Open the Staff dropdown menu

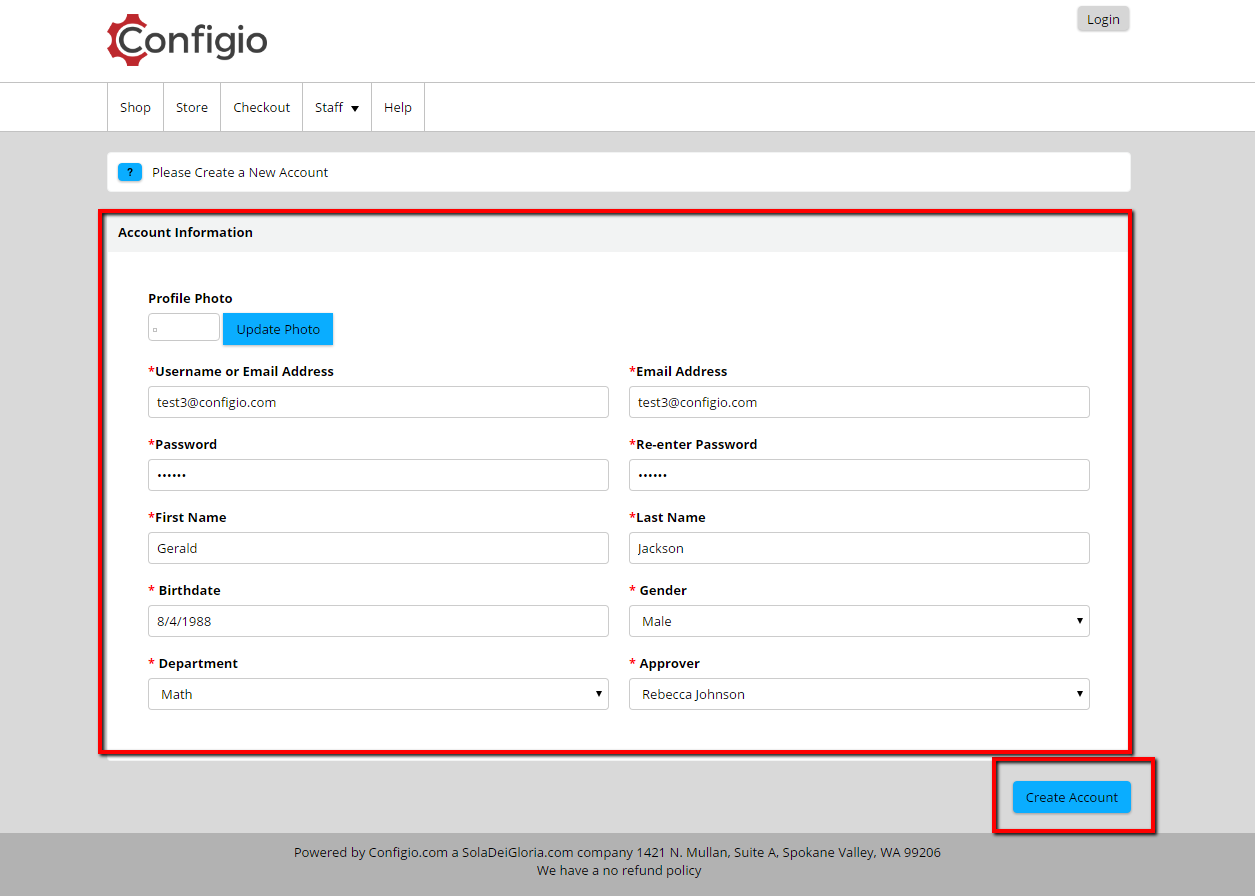pyautogui.click(x=337, y=107)
